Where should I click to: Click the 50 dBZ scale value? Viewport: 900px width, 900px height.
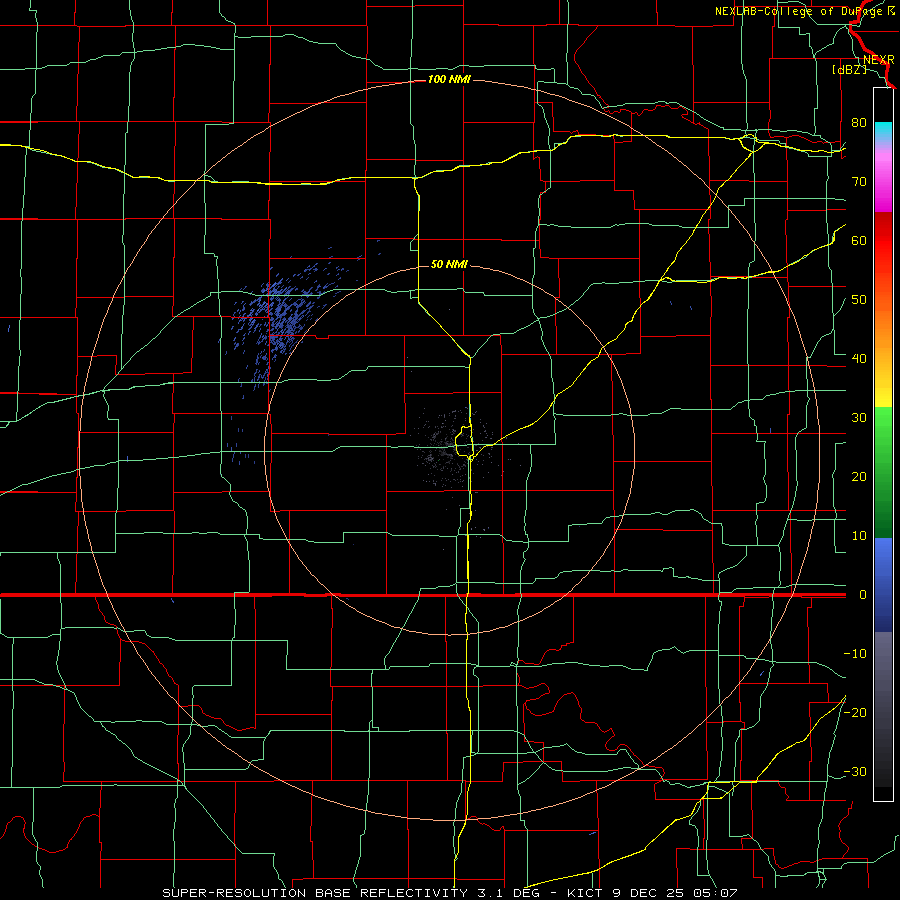coord(859,300)
